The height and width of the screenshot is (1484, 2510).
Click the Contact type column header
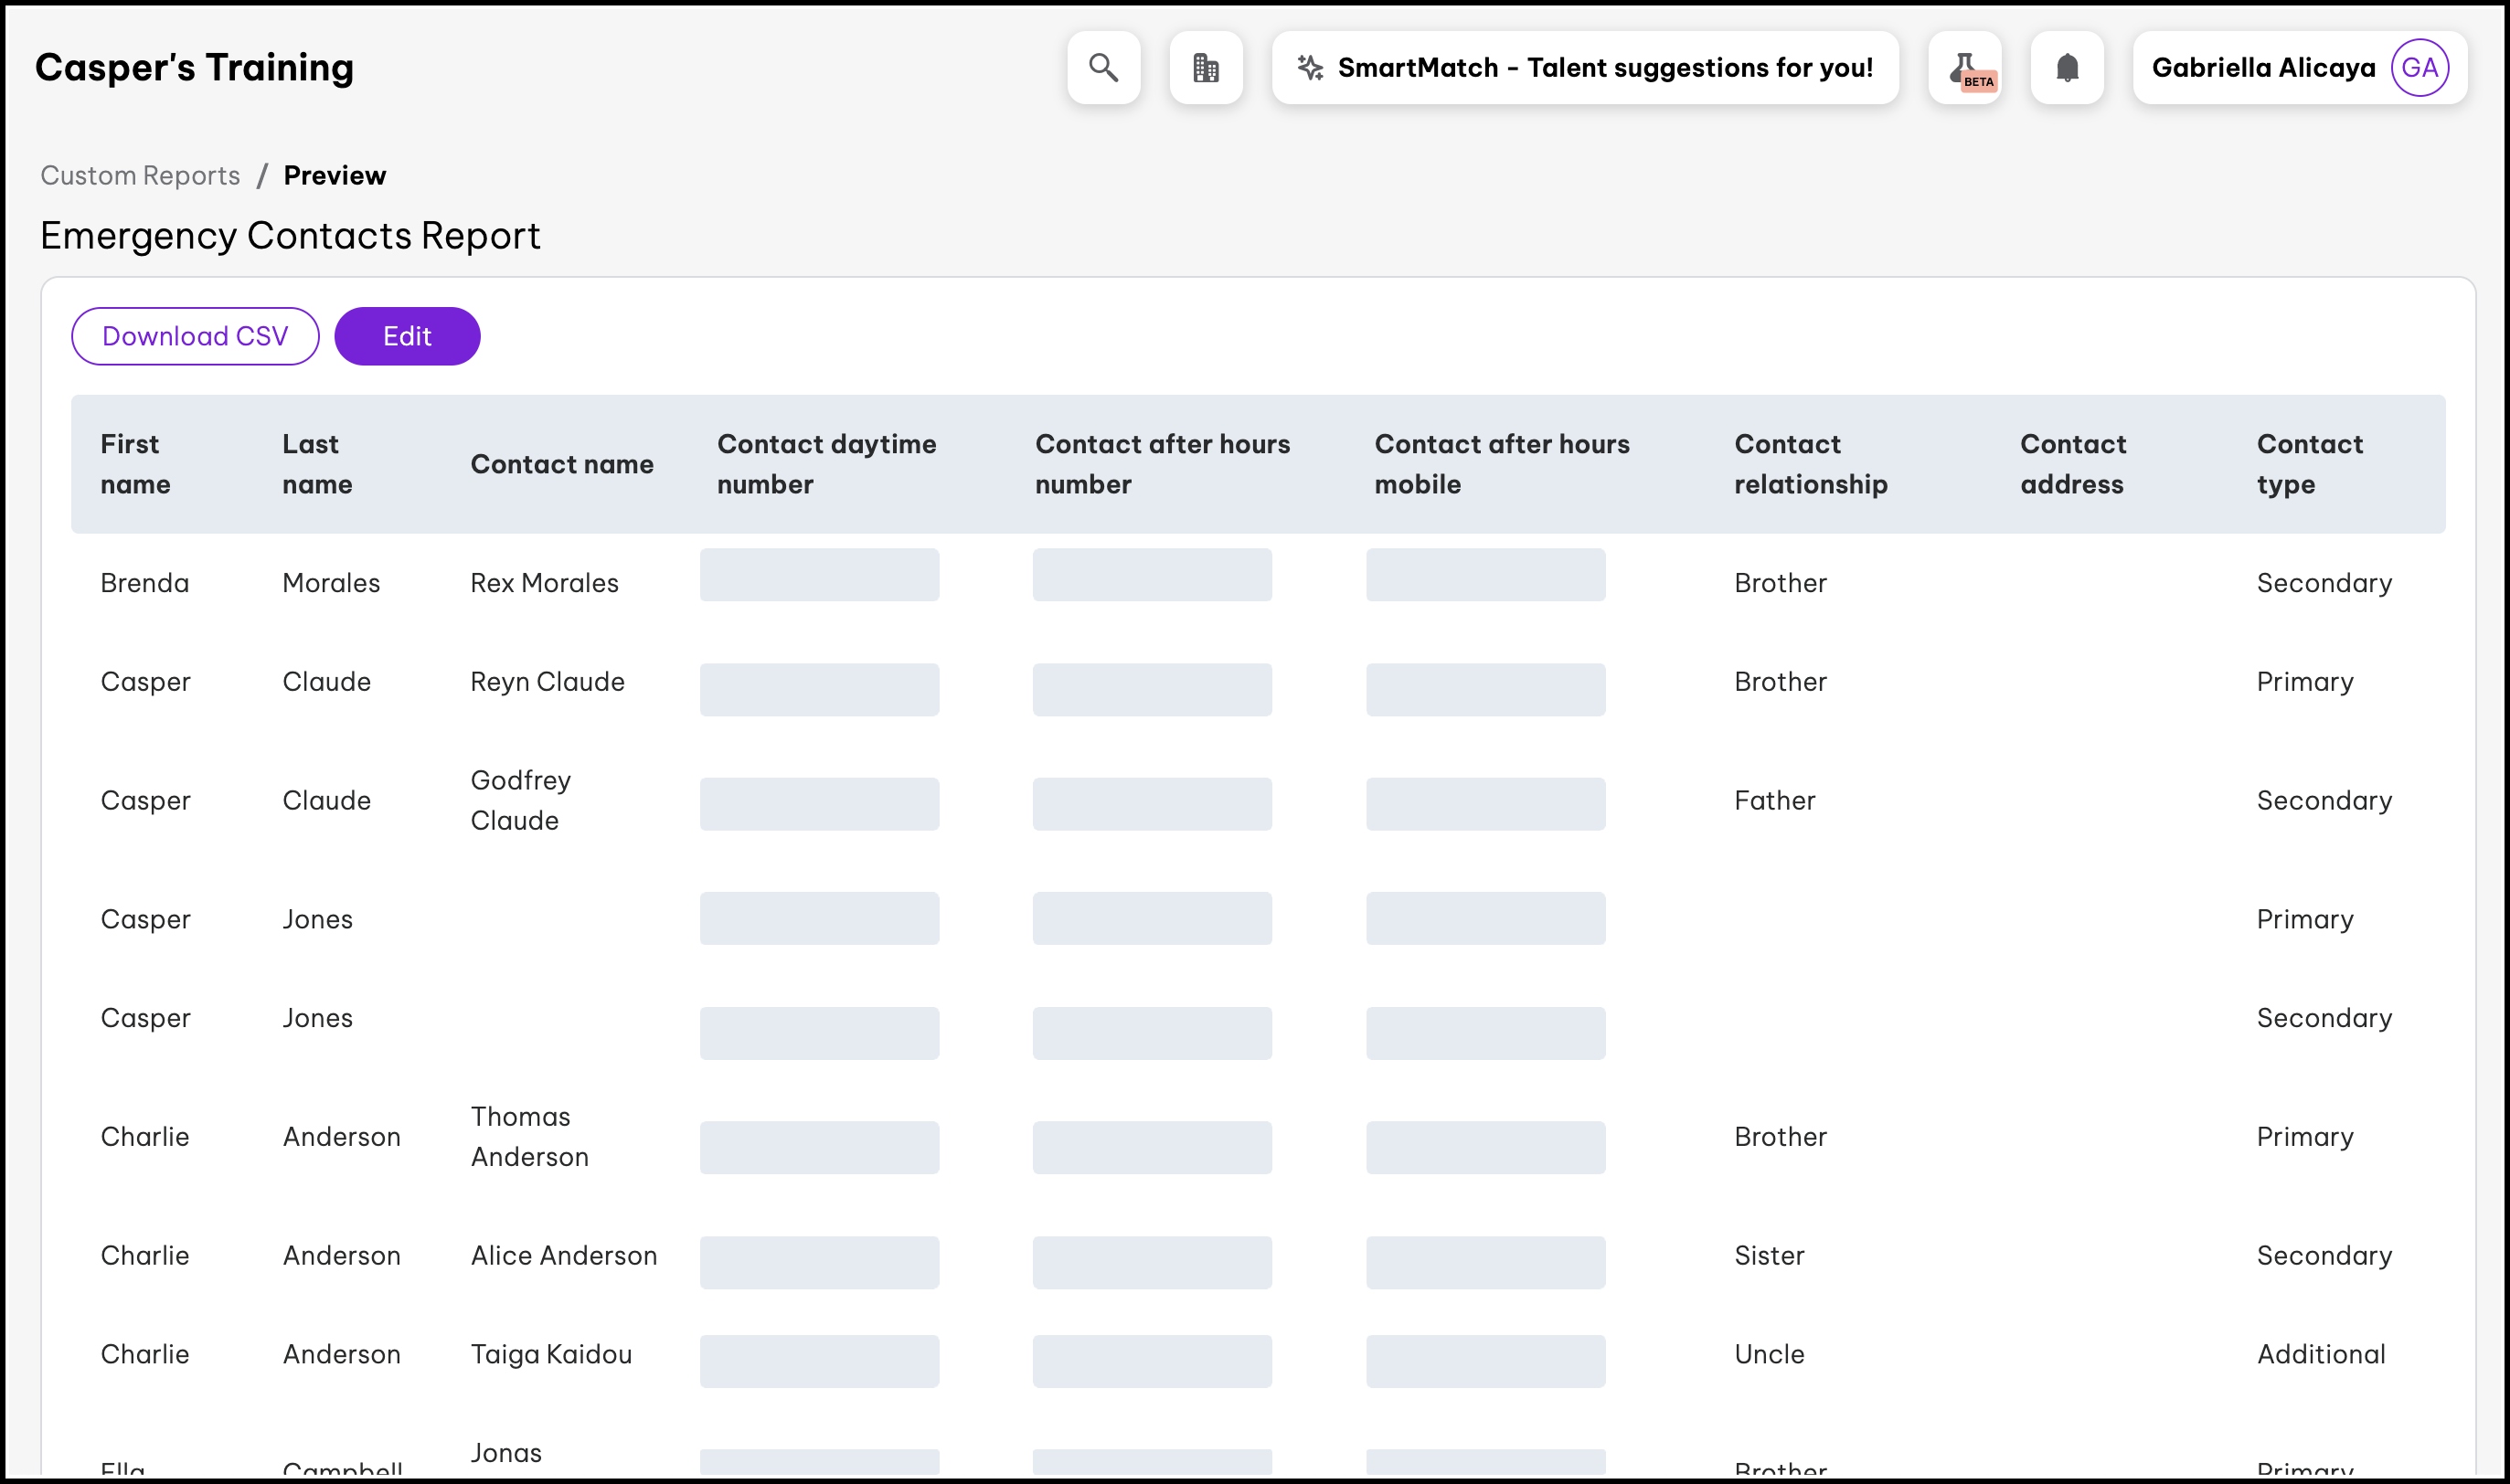[x=2309, y=464]
